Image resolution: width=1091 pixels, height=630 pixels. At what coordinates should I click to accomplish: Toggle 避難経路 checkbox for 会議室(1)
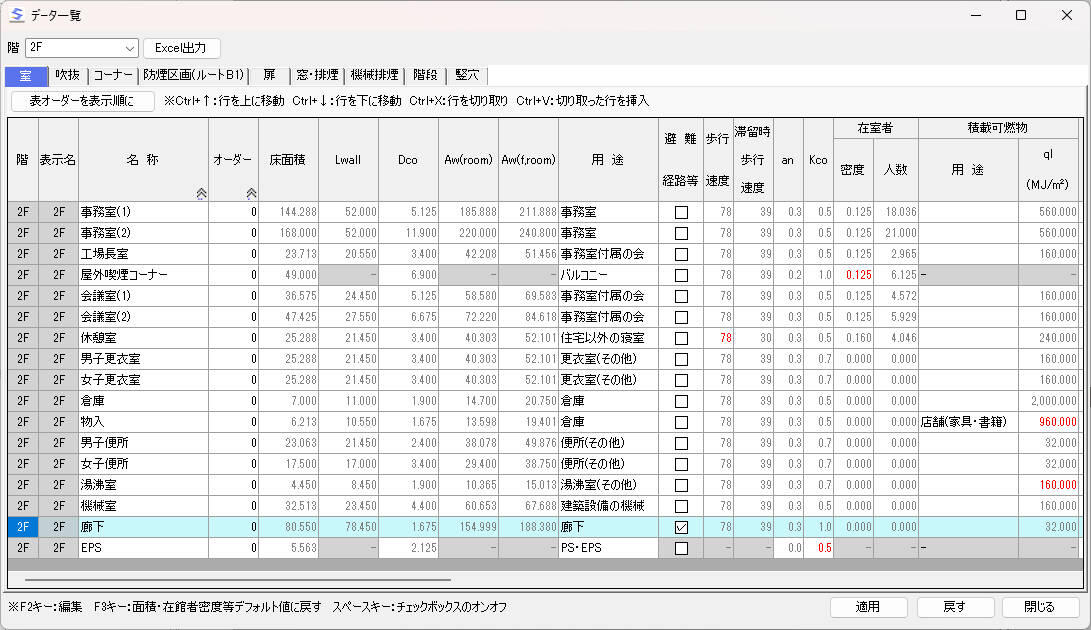(x=681, y=296)
